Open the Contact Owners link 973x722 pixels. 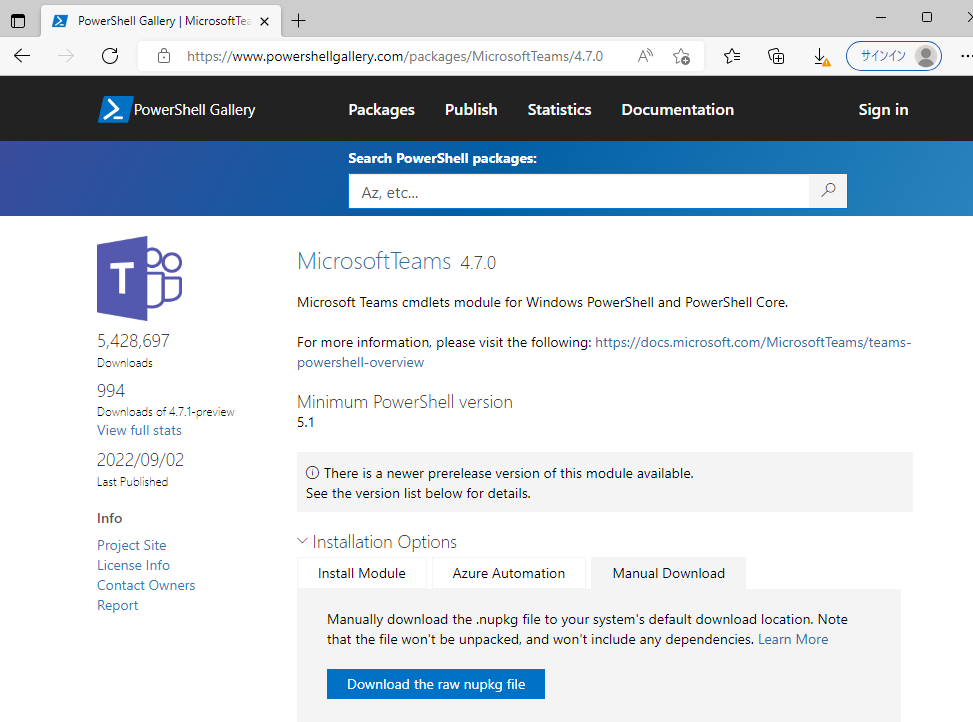146,585
